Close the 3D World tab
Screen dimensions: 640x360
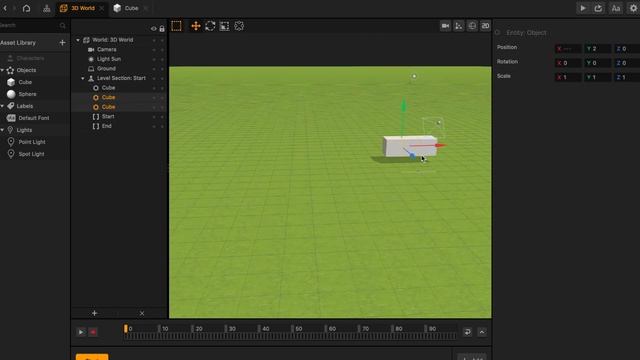102,8
